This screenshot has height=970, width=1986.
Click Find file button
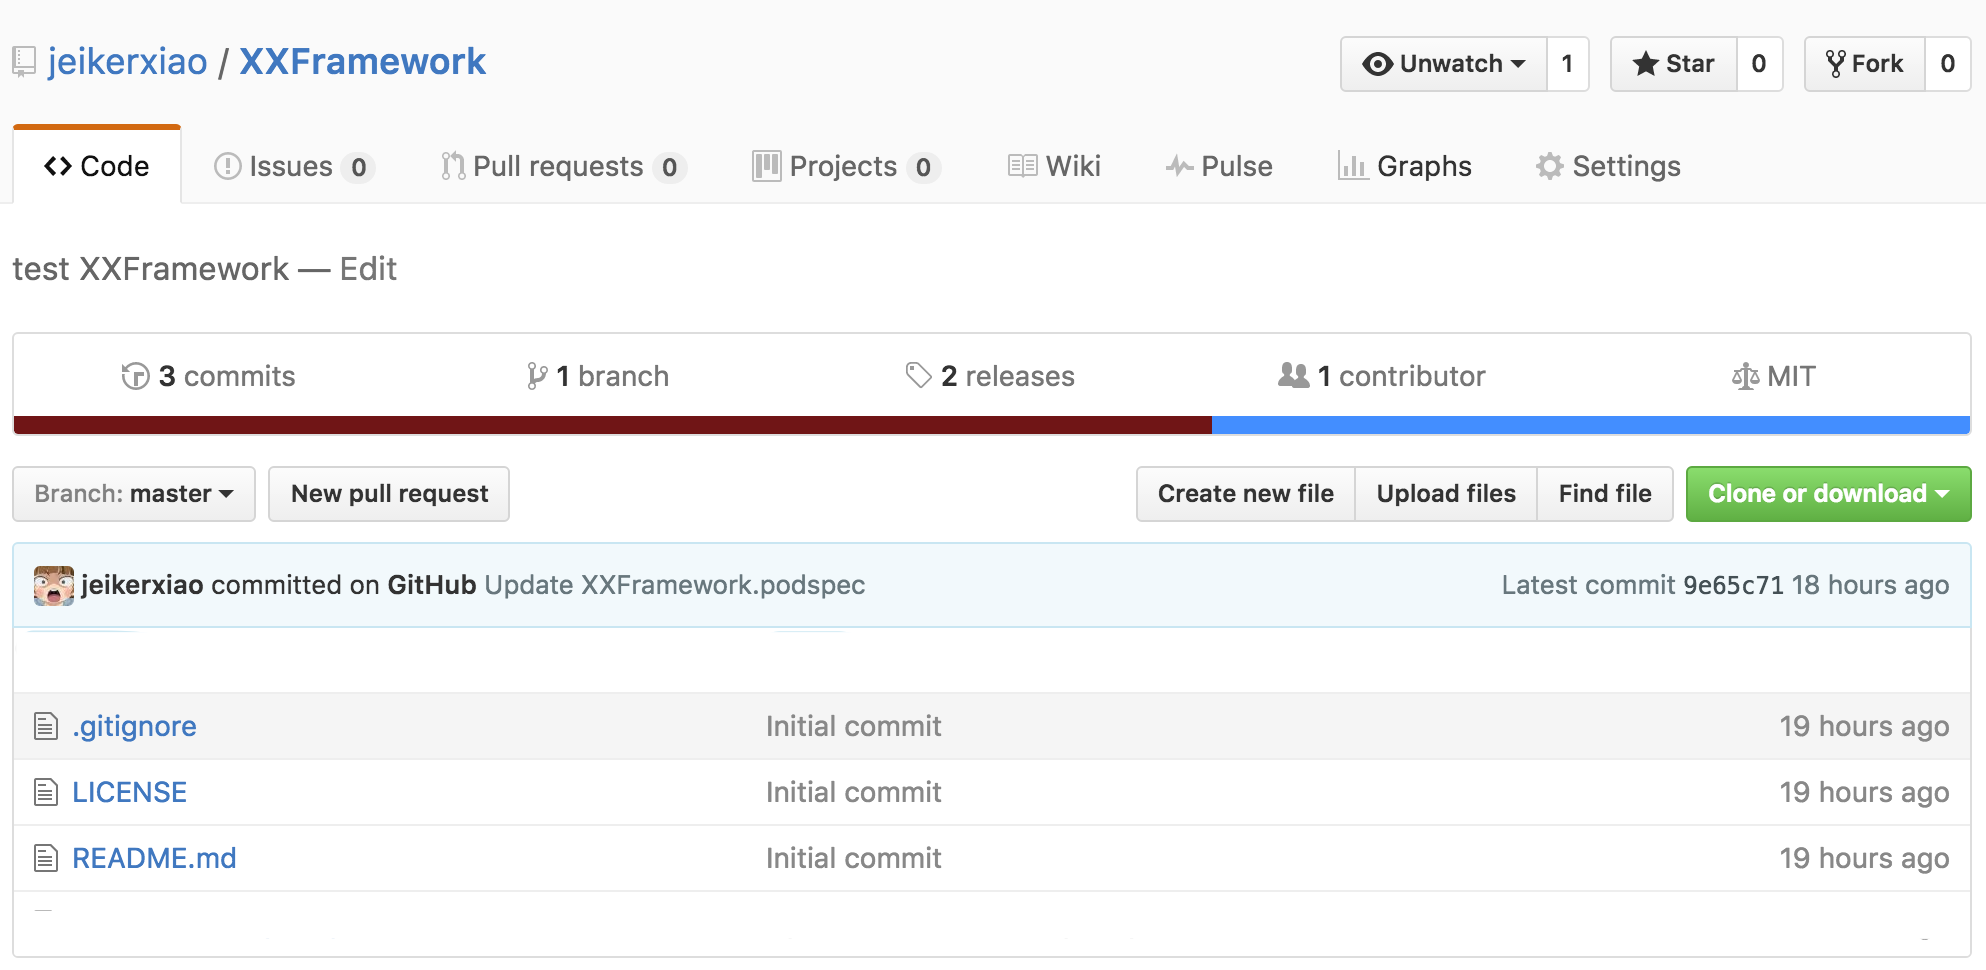1605,494
